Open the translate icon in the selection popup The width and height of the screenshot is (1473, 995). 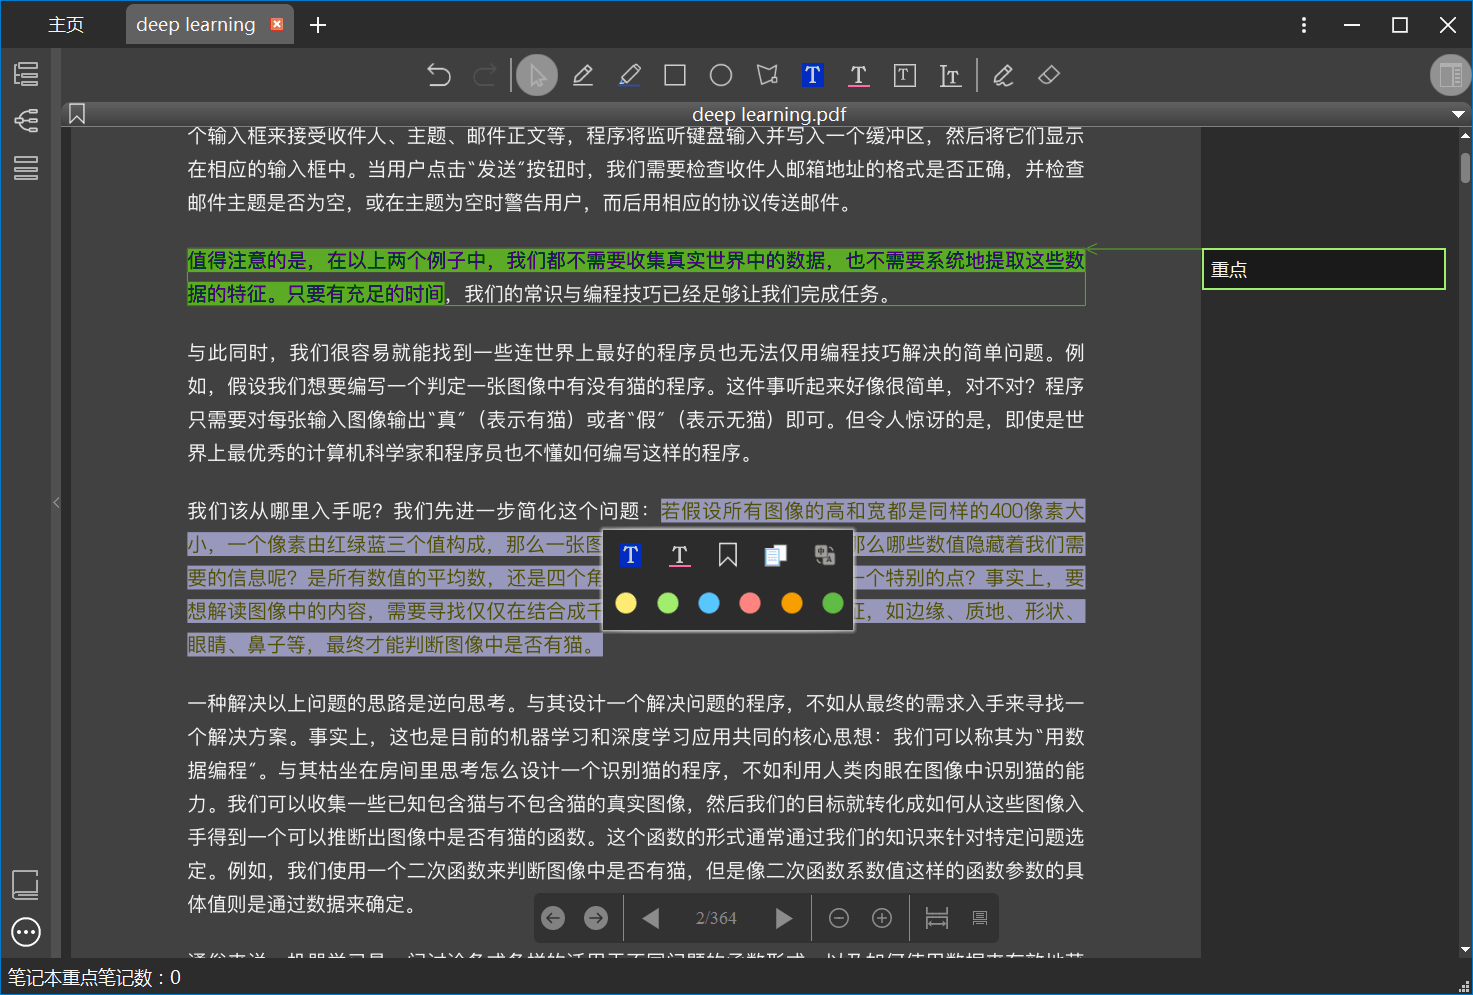point(824,554)
